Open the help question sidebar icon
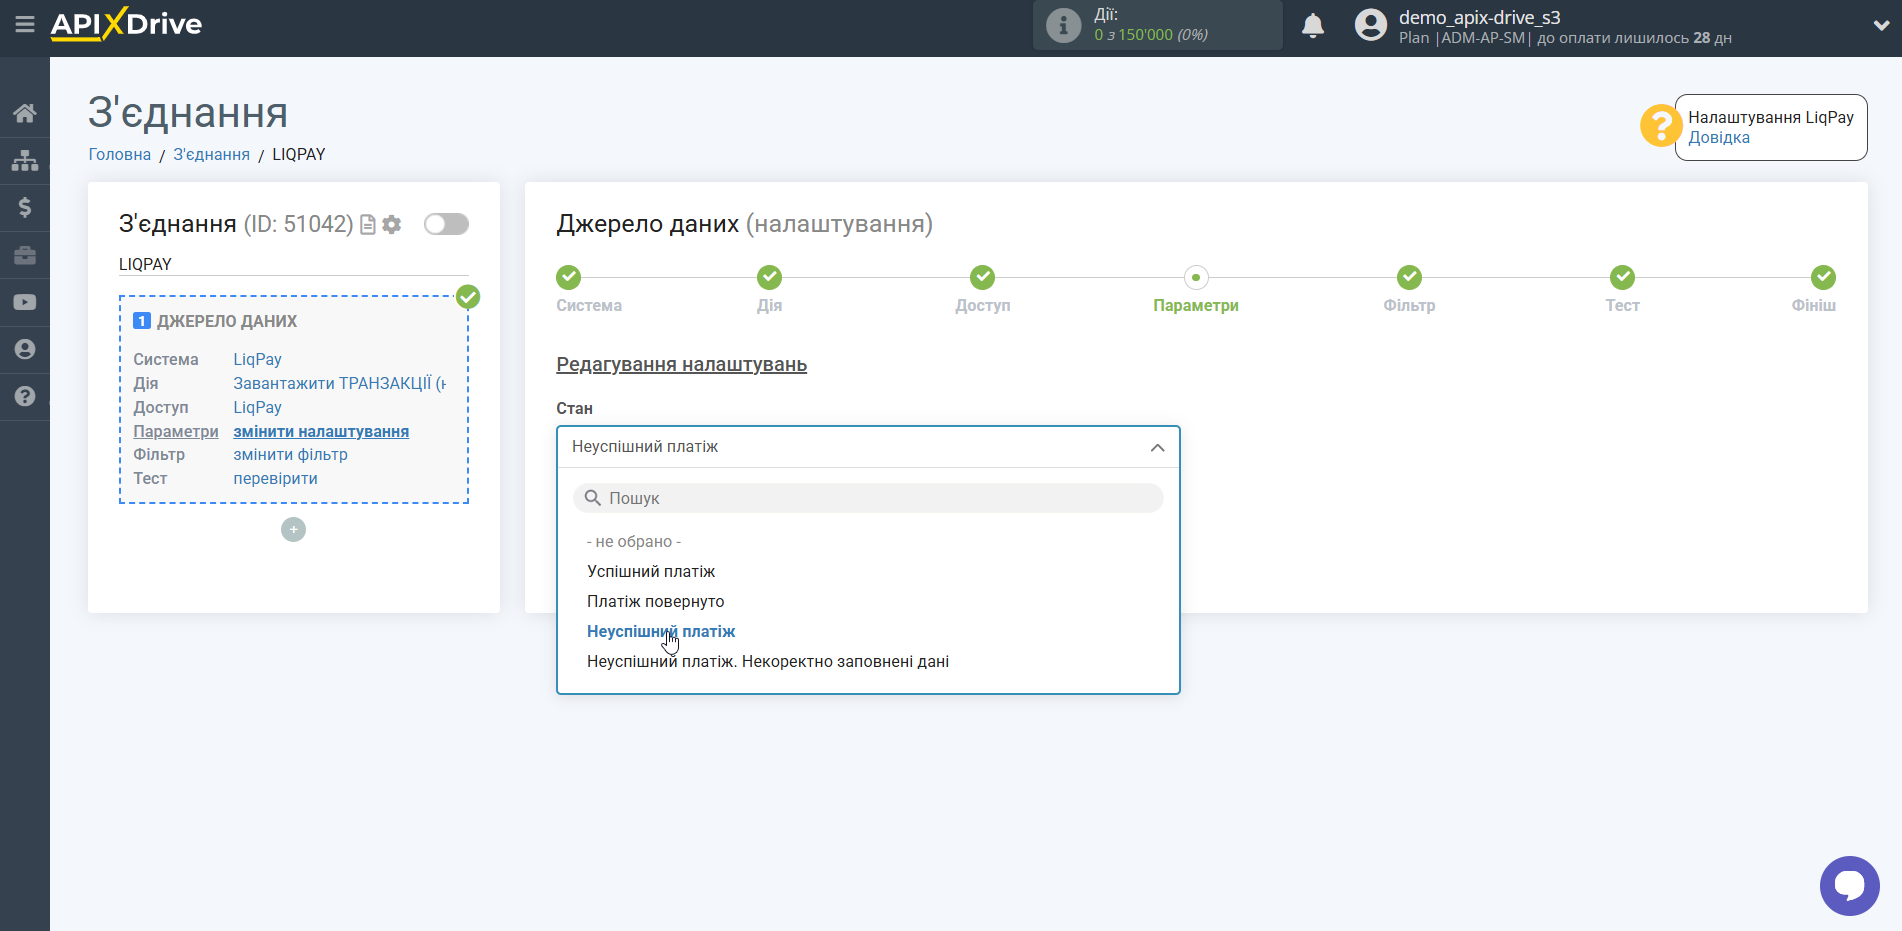Image resolution: width=1902 pixels, height=931 pixels. (x=25, y=396)
